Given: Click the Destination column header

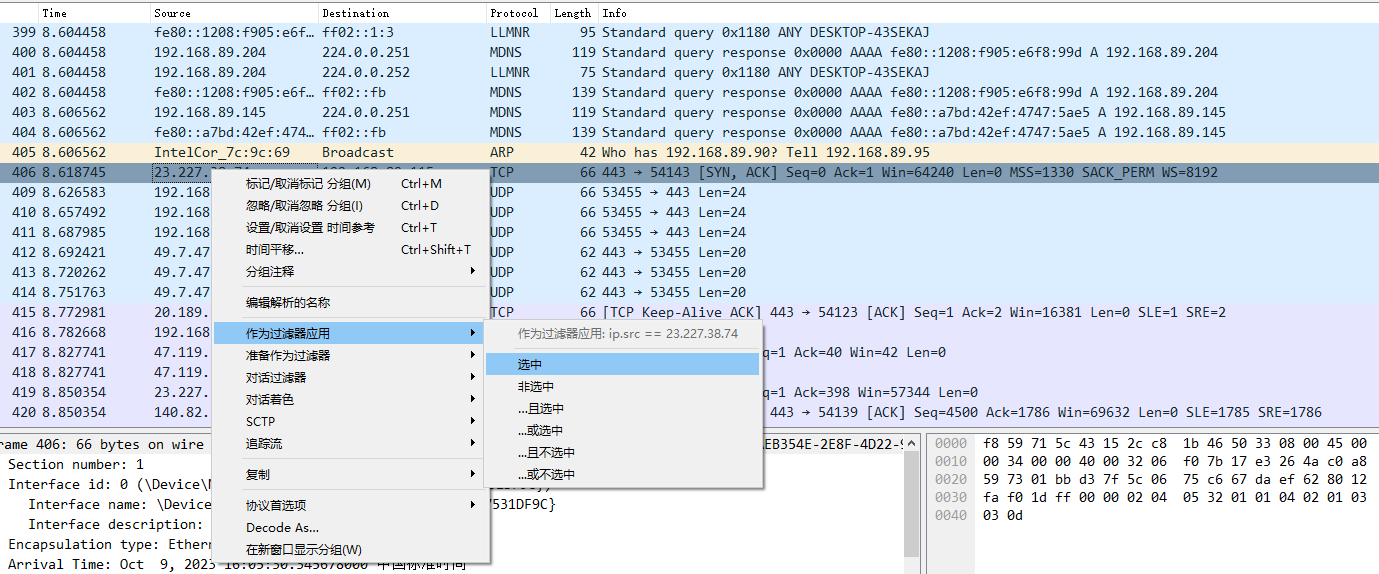Looking at the screenshot, I should [x=355, y=13].
